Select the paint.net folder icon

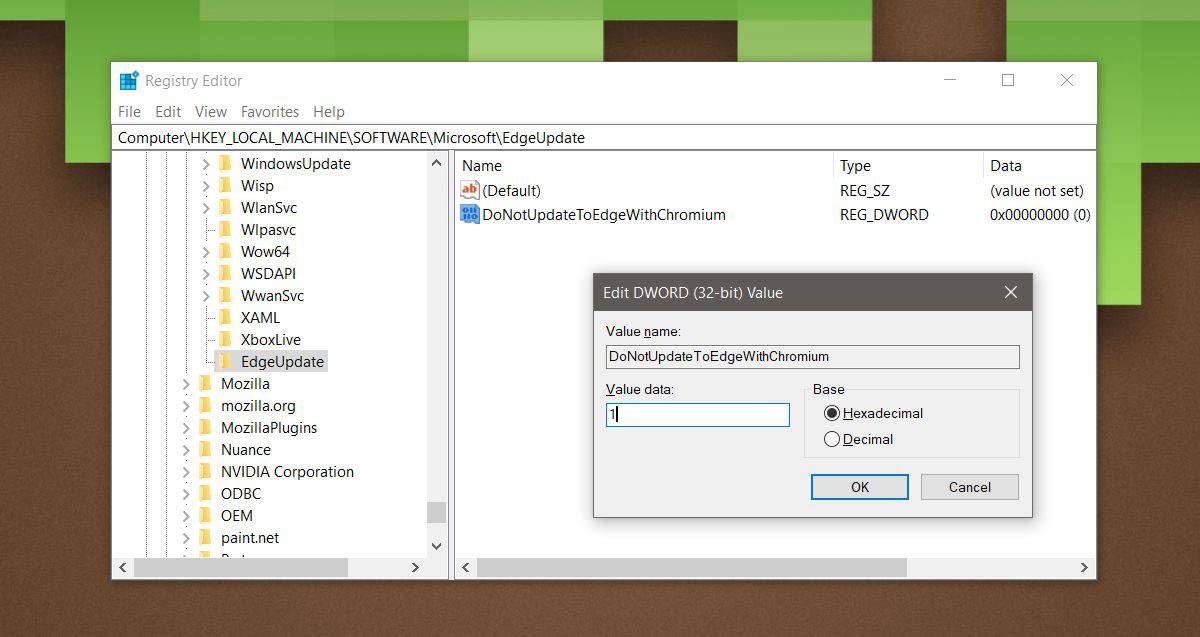coord(205,537)
